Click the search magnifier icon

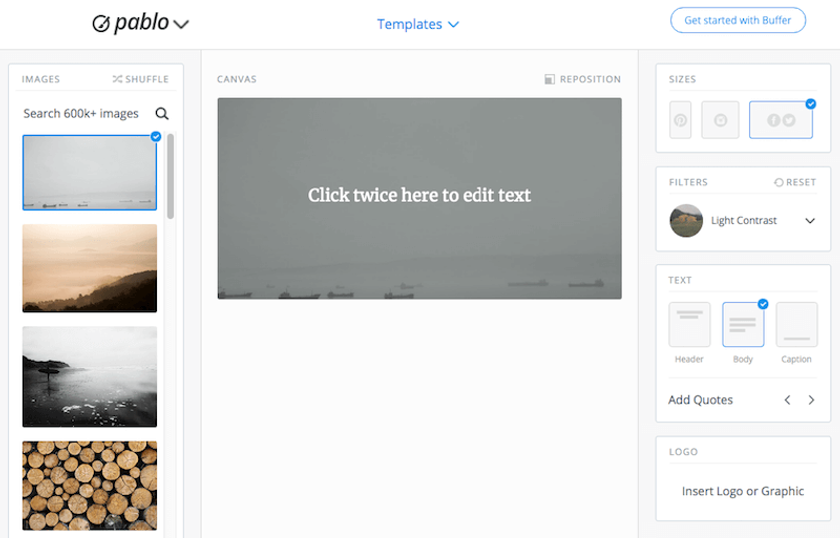pyautogui.click(x=162, y=114)
